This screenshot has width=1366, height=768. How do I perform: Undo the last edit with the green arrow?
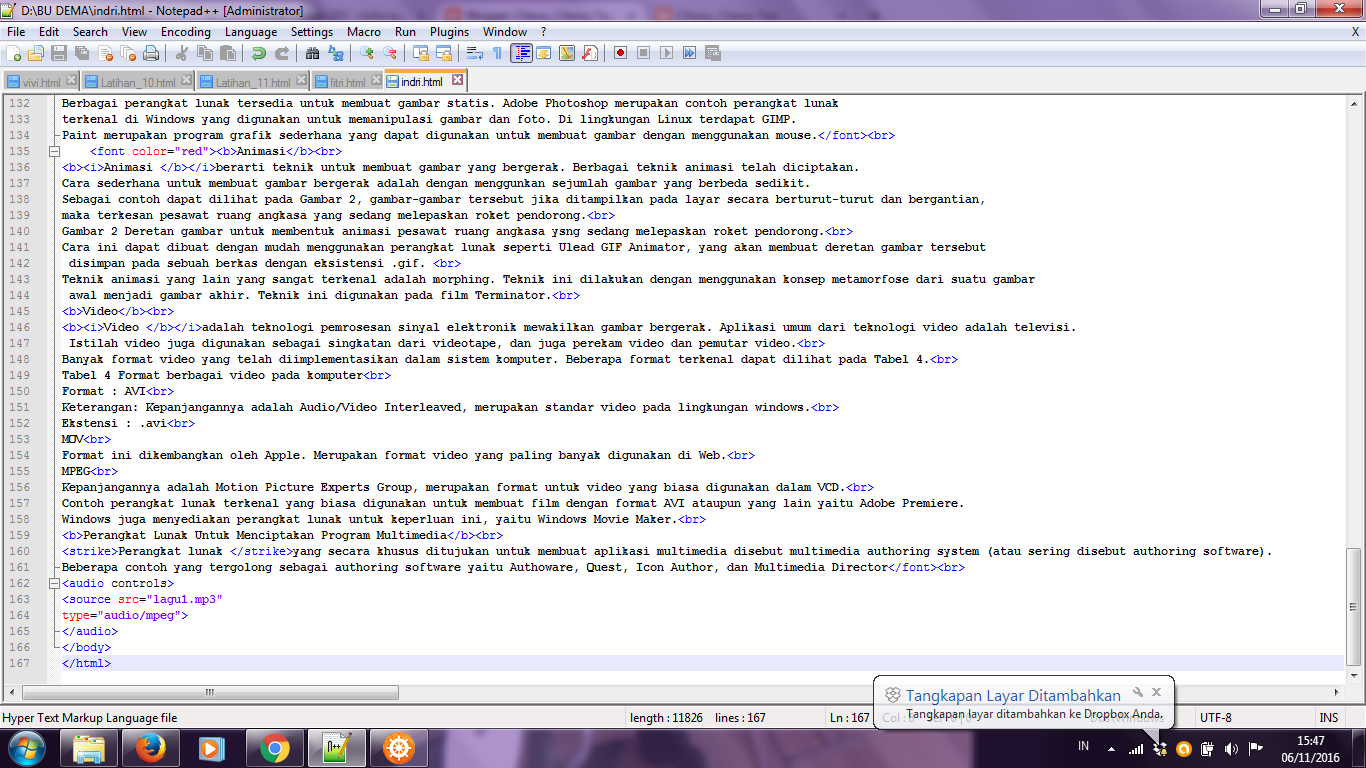[x=259, y=53]
